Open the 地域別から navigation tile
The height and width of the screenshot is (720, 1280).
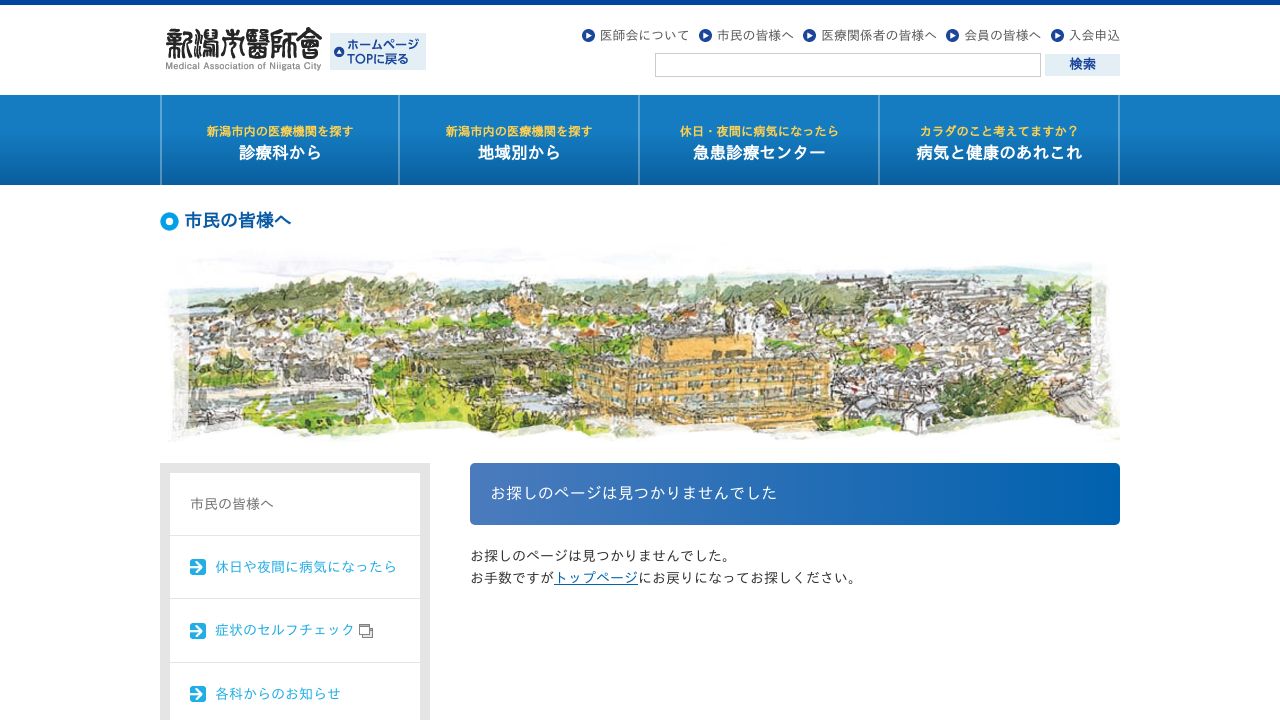point(518,140)
